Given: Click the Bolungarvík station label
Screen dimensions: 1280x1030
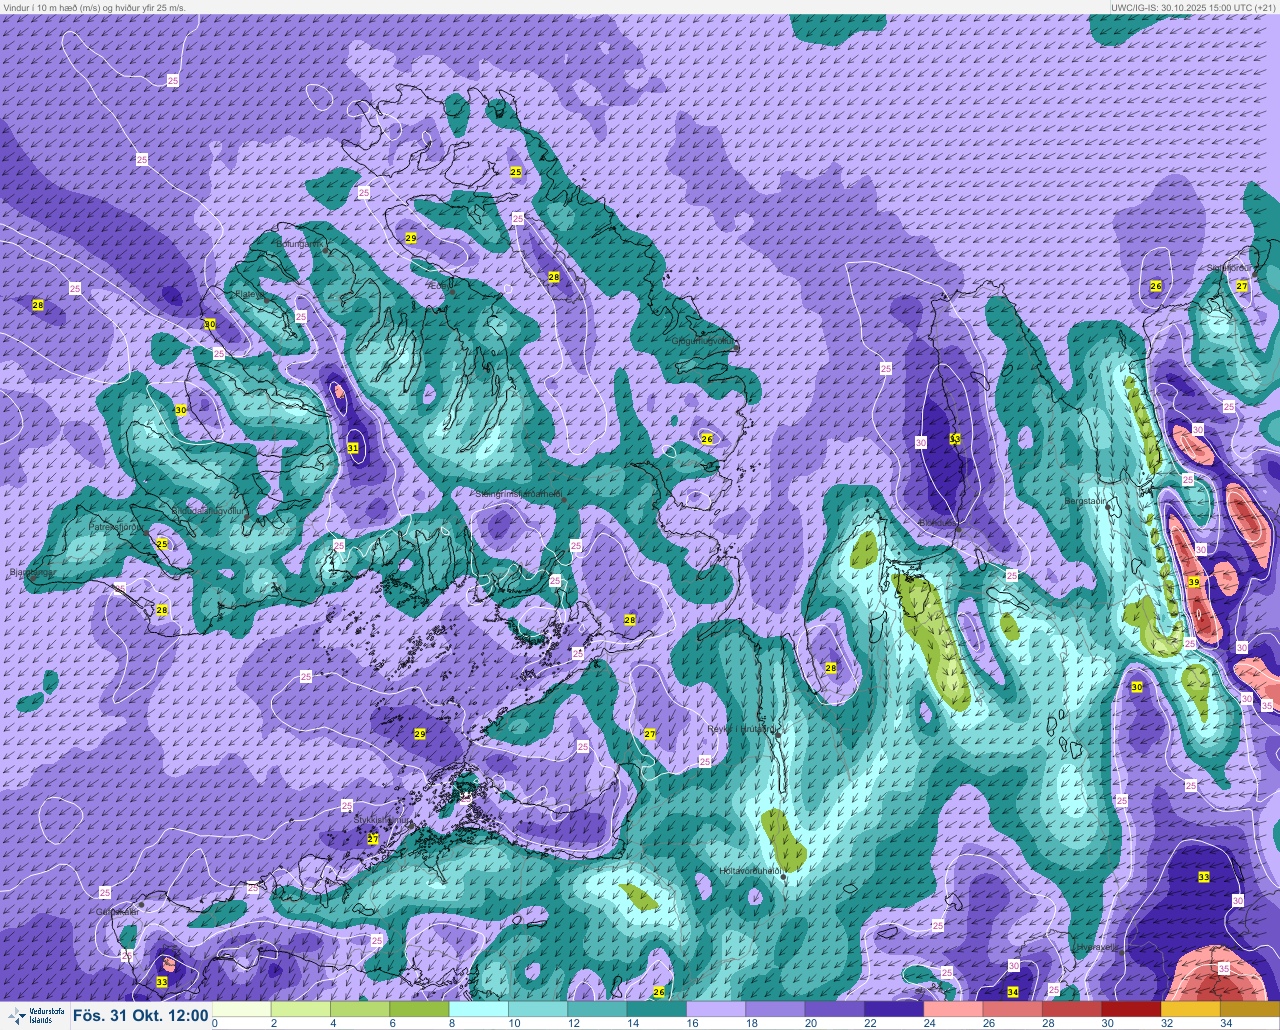Looking at the screenshot, I should pyautogui.click(x=298, y=243).
